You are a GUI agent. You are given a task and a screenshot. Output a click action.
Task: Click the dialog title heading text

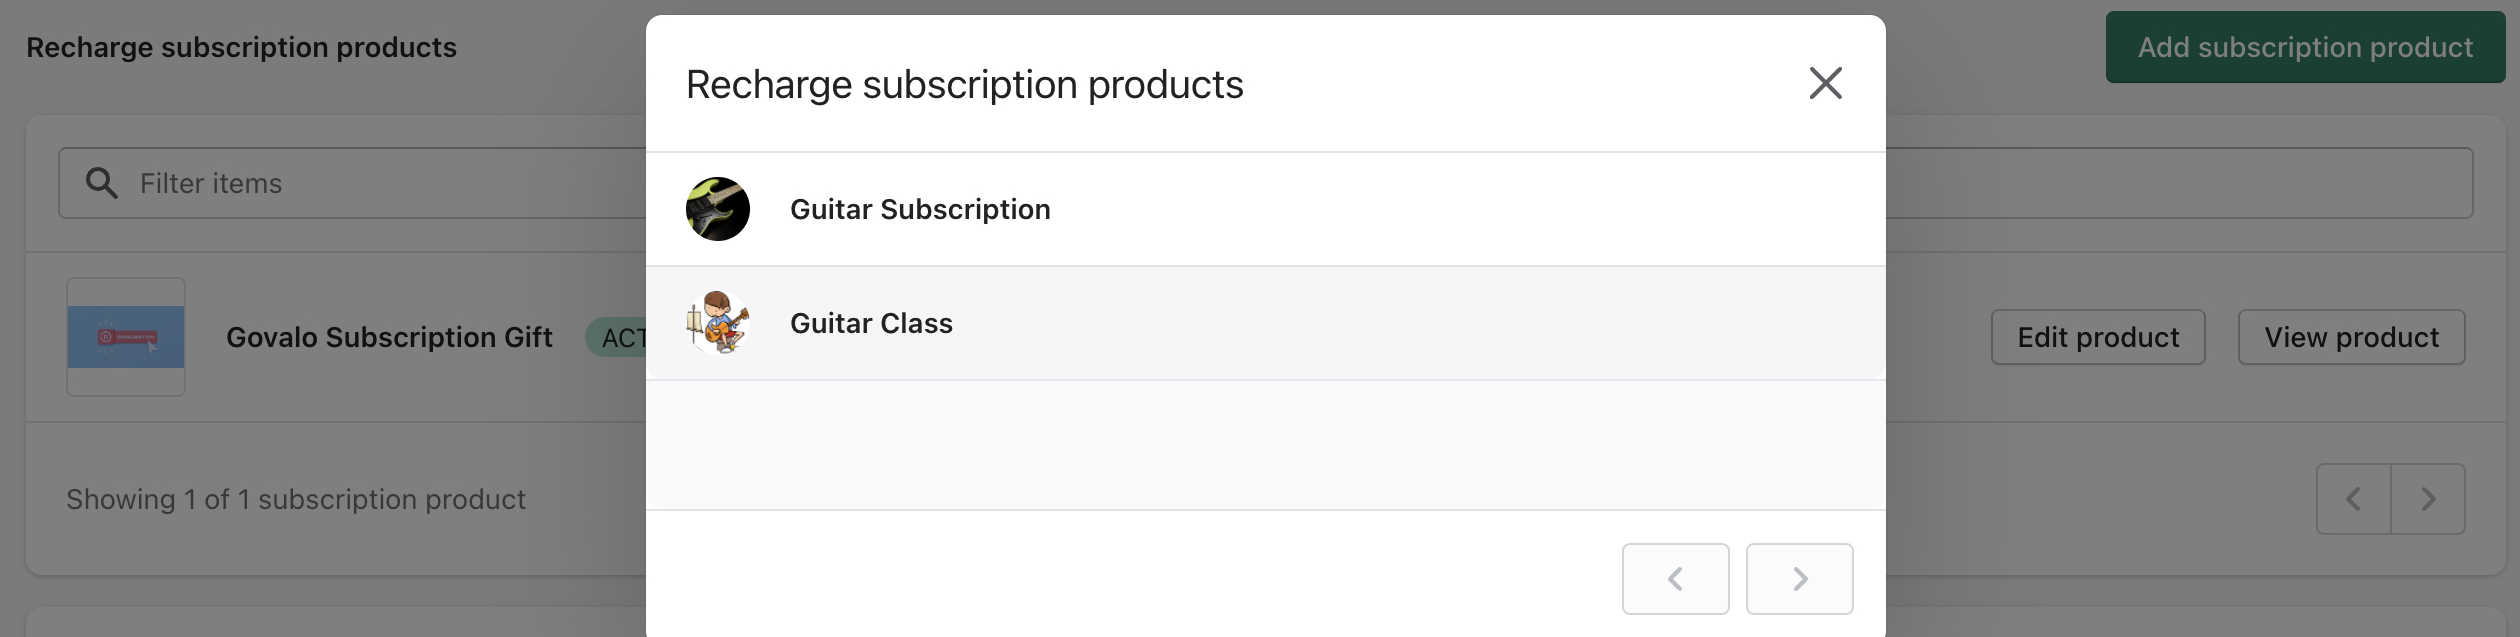[x=964, y=85]
